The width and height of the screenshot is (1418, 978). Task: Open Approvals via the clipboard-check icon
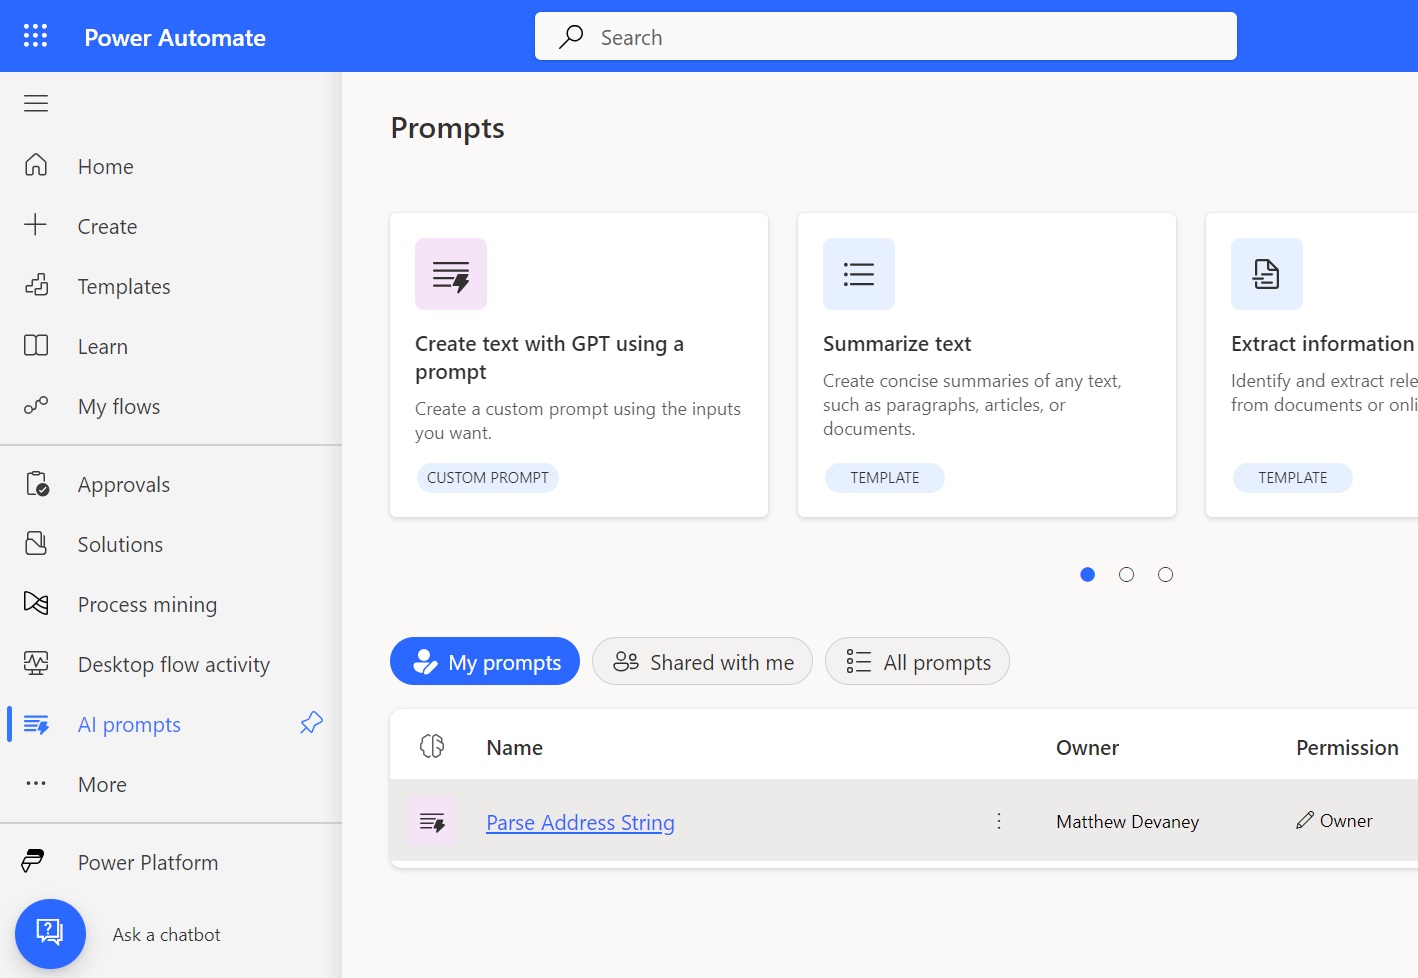tap(35, 484)
